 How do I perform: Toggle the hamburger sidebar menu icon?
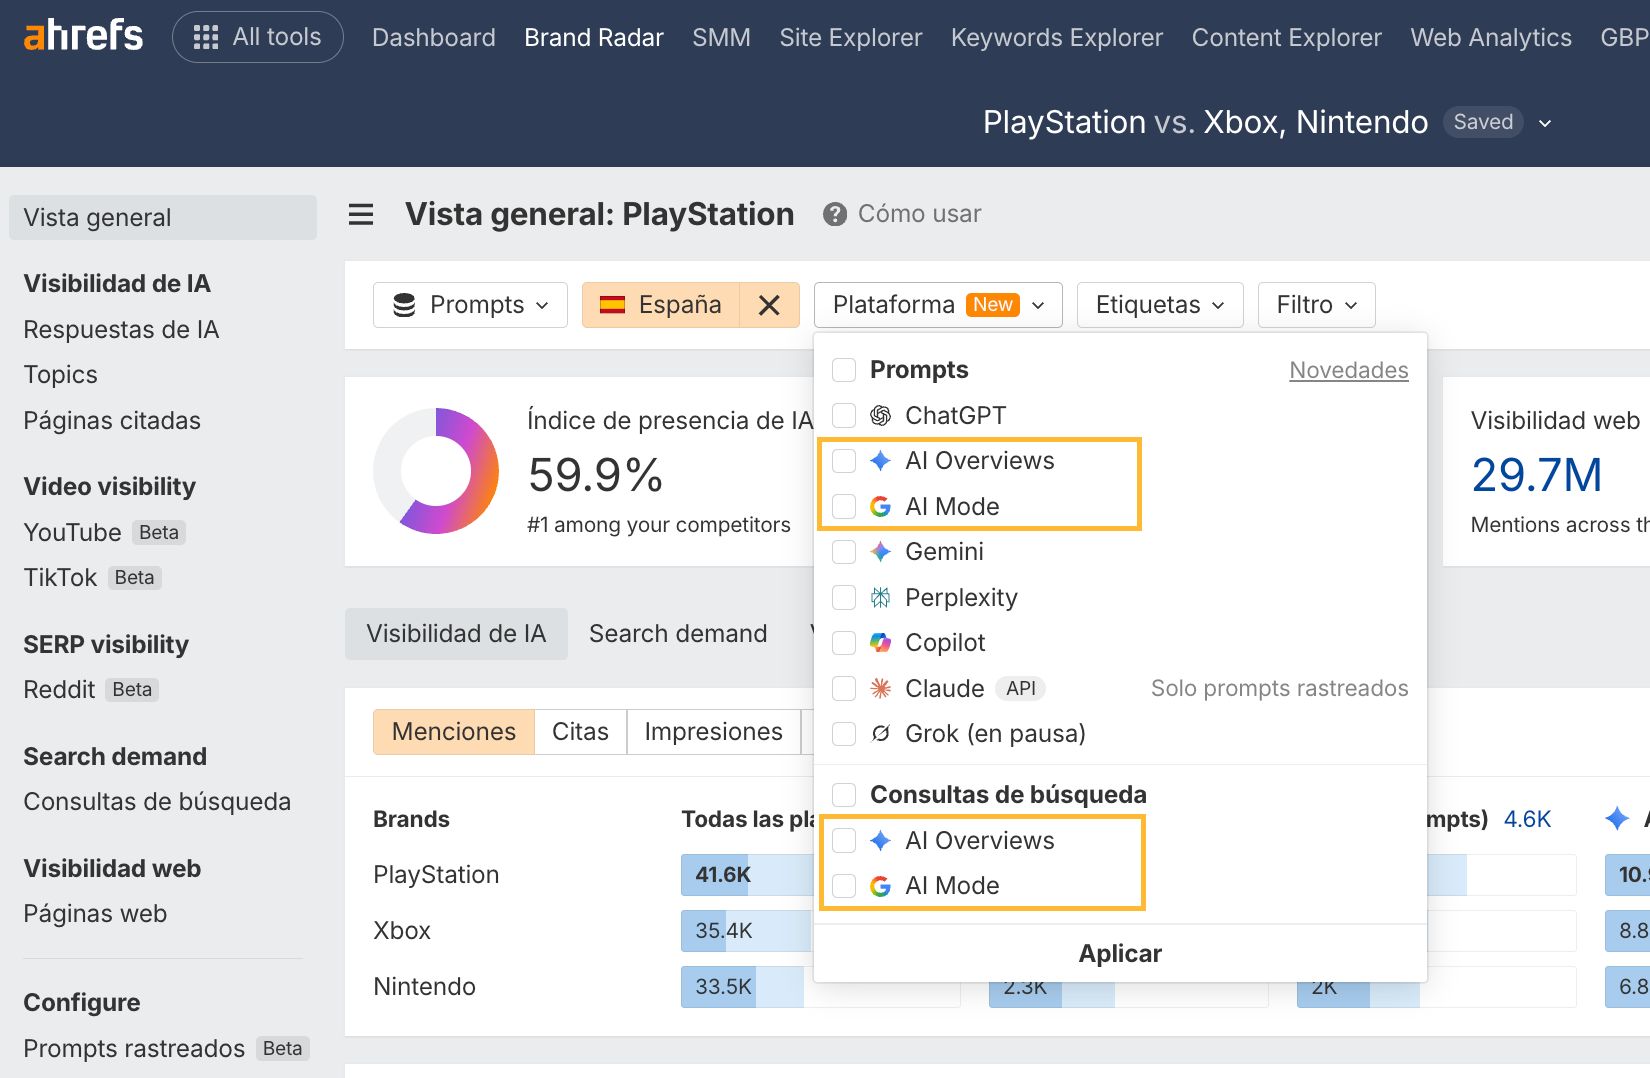[361, 214]
